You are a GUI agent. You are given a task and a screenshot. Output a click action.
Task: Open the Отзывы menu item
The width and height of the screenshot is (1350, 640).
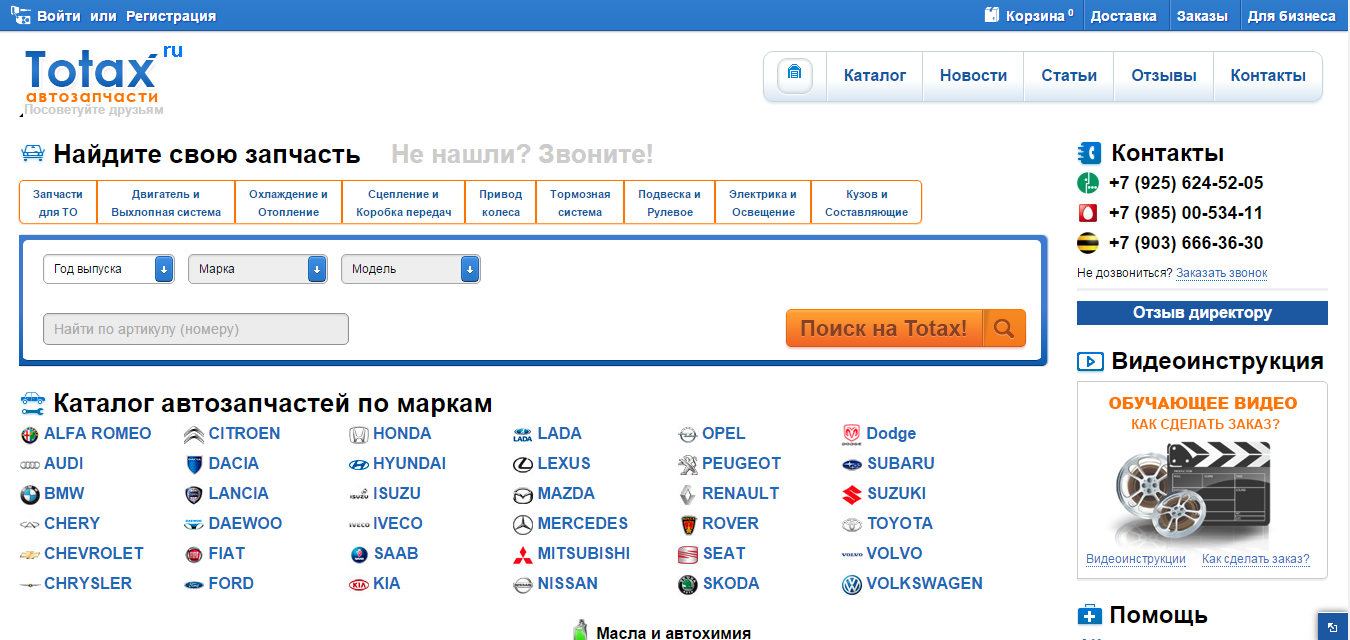[1164, 76]
